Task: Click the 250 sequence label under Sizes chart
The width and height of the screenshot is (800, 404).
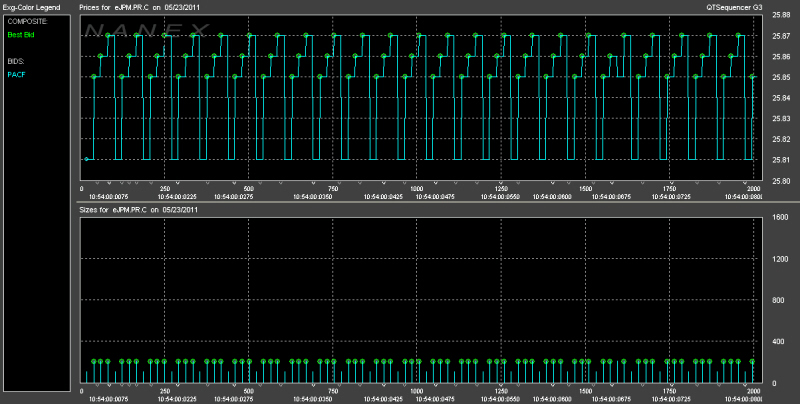Action: pos(165,391)
